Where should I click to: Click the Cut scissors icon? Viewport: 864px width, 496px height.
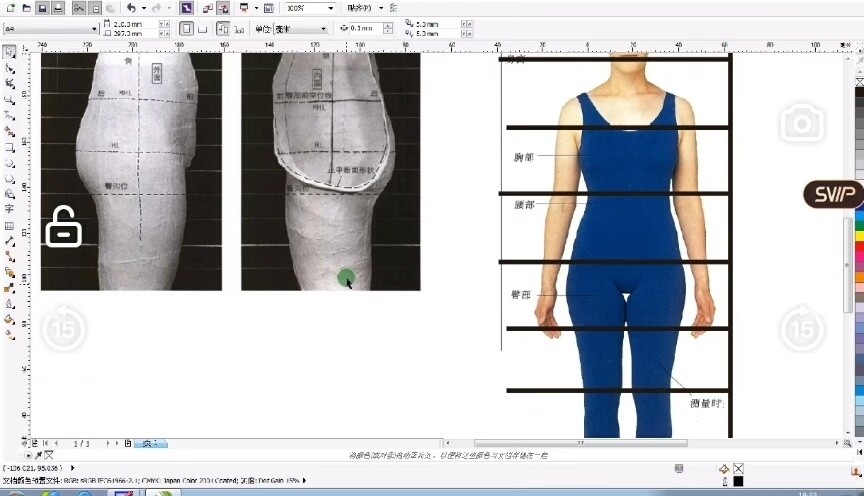click(78, 8)
